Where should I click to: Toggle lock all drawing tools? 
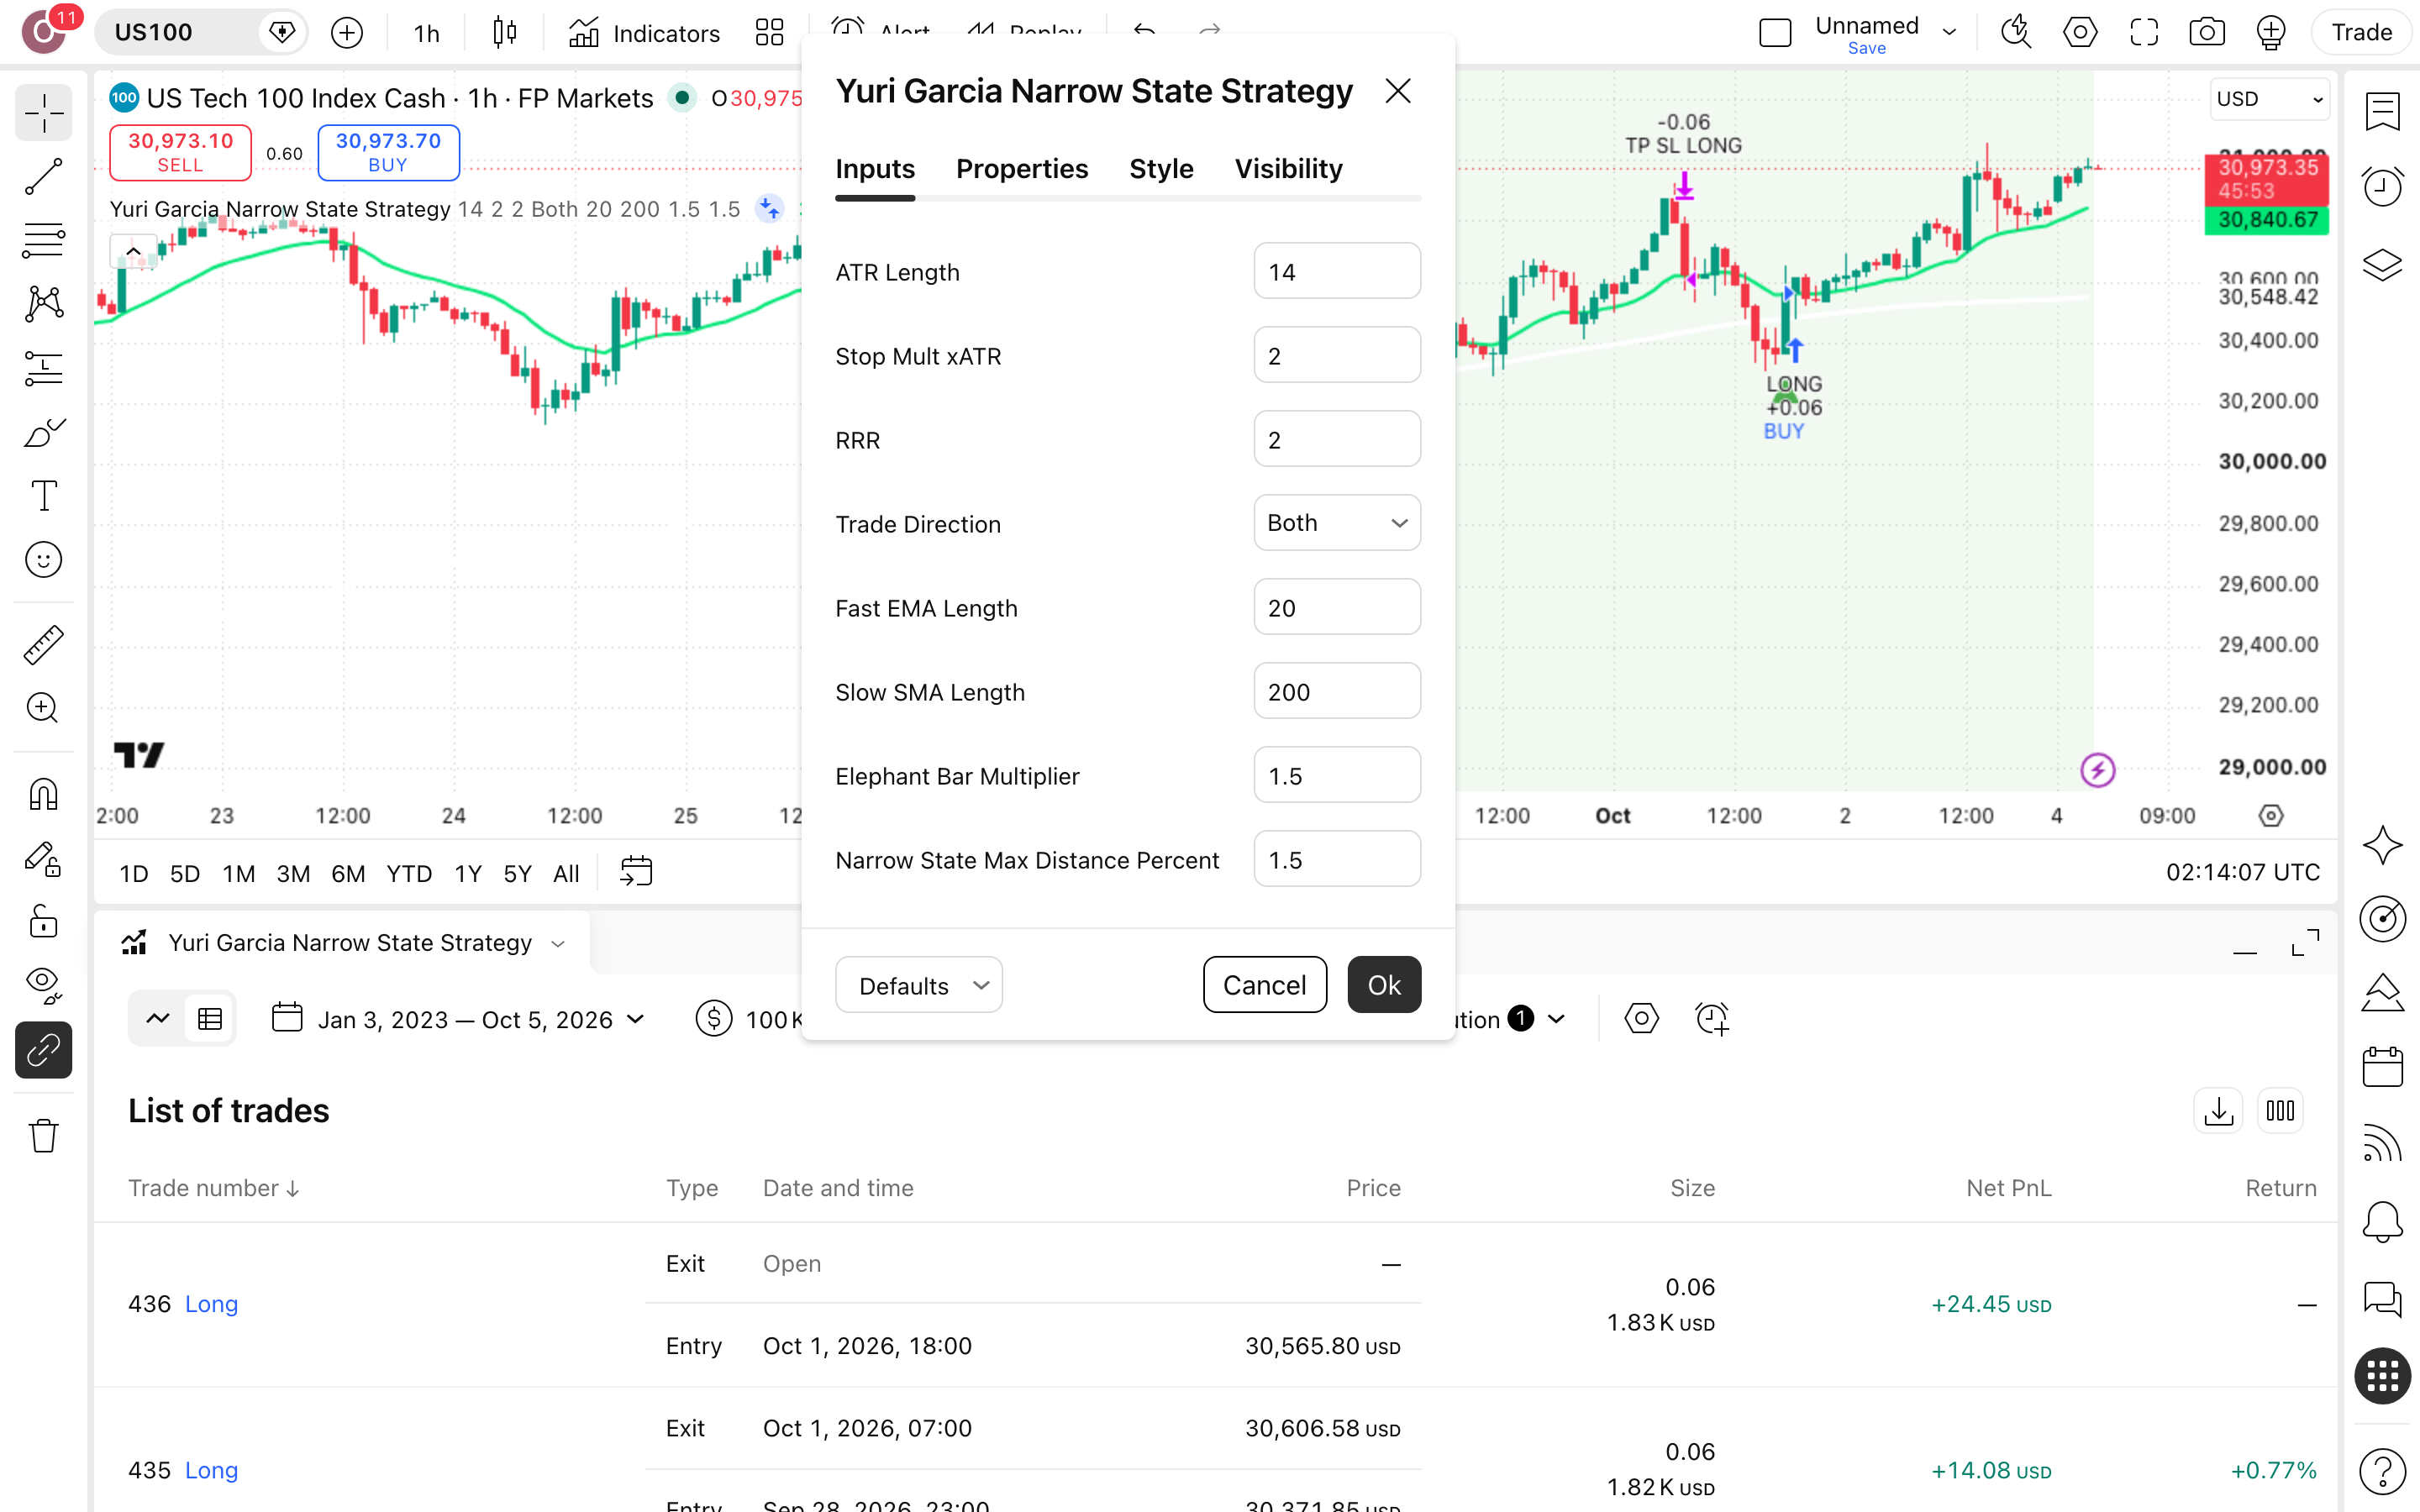tap(43, 922)
